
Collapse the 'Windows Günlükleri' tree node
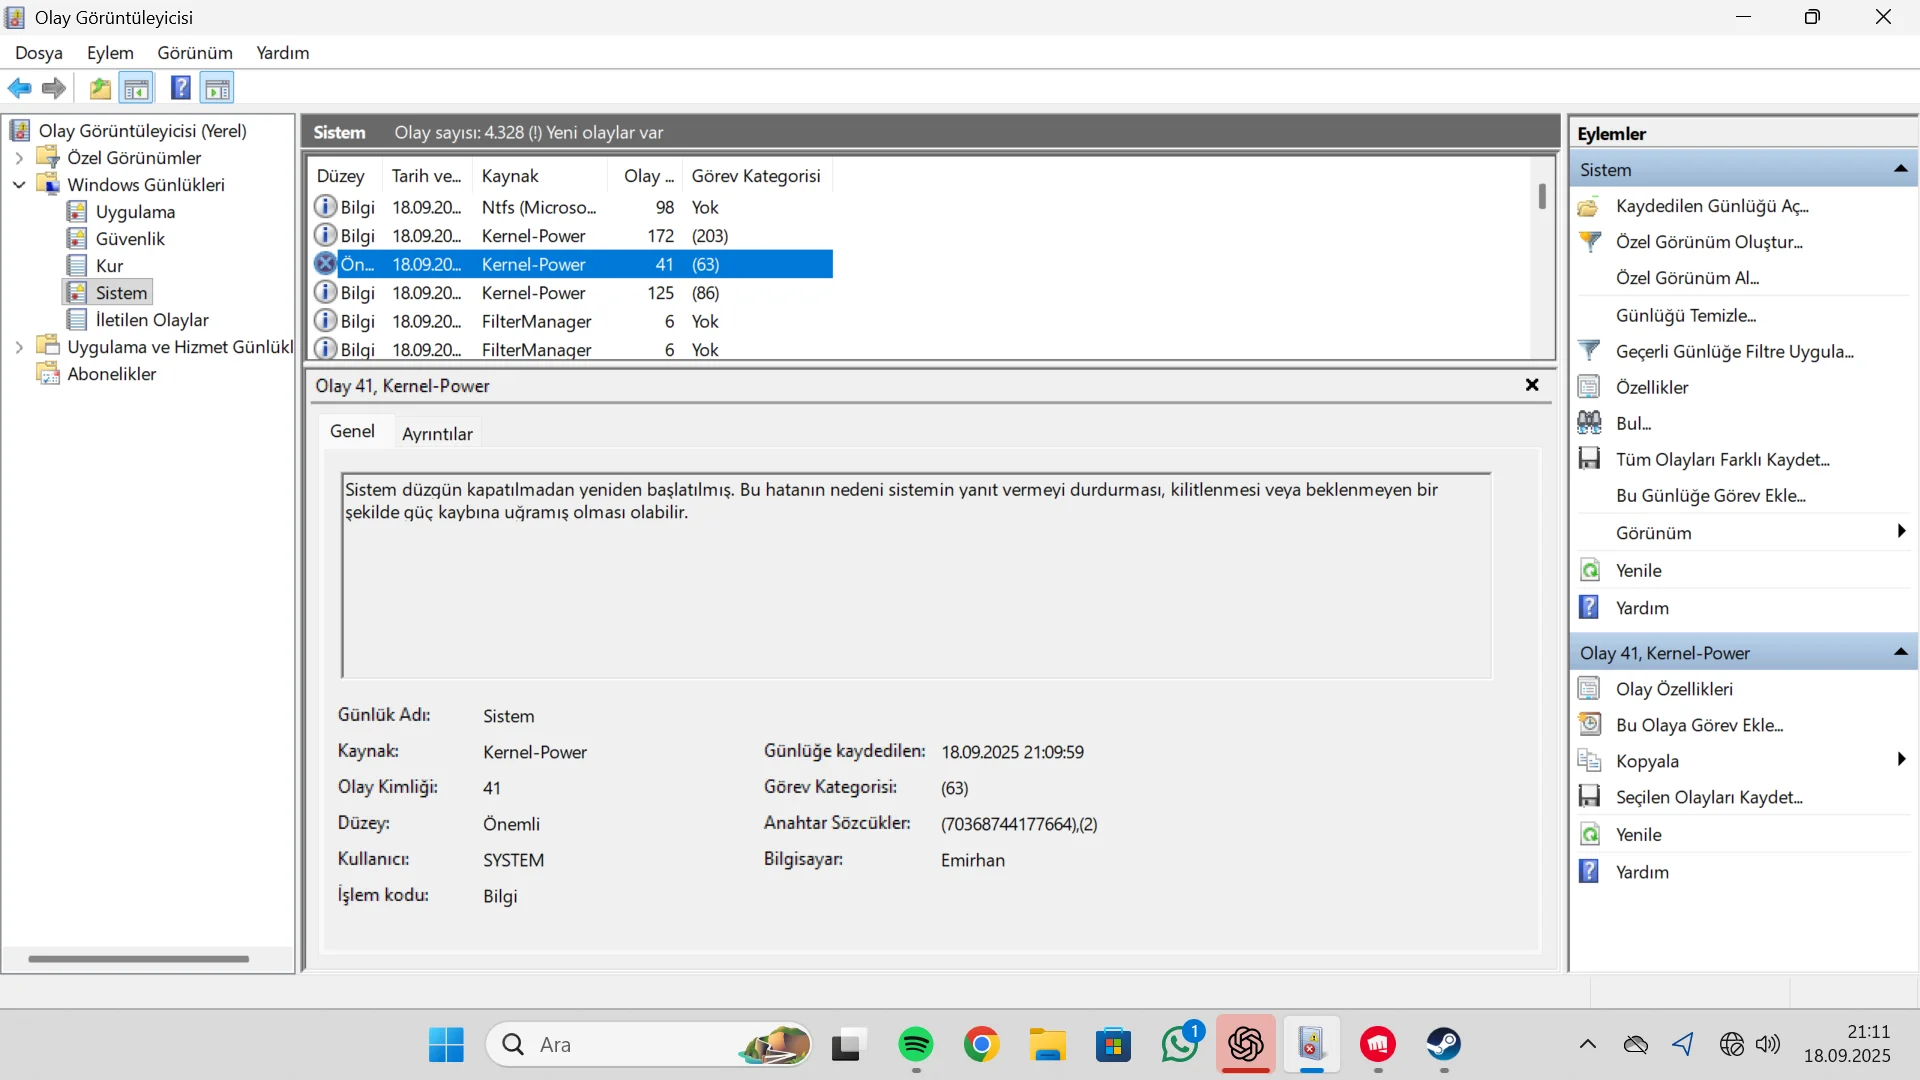pos(19,185)
